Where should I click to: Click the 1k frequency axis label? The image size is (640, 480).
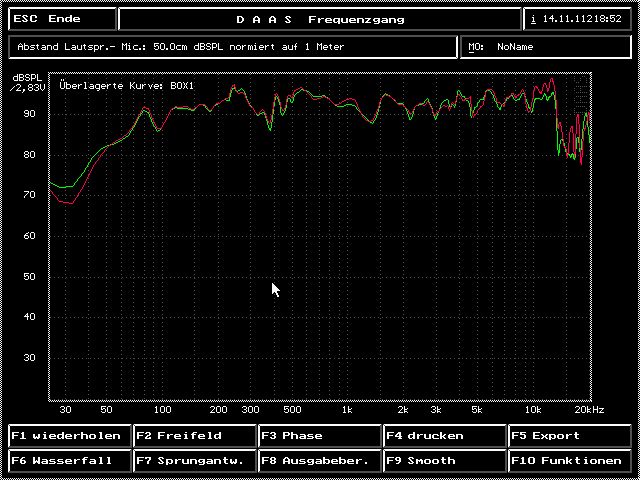coord(347,410)
